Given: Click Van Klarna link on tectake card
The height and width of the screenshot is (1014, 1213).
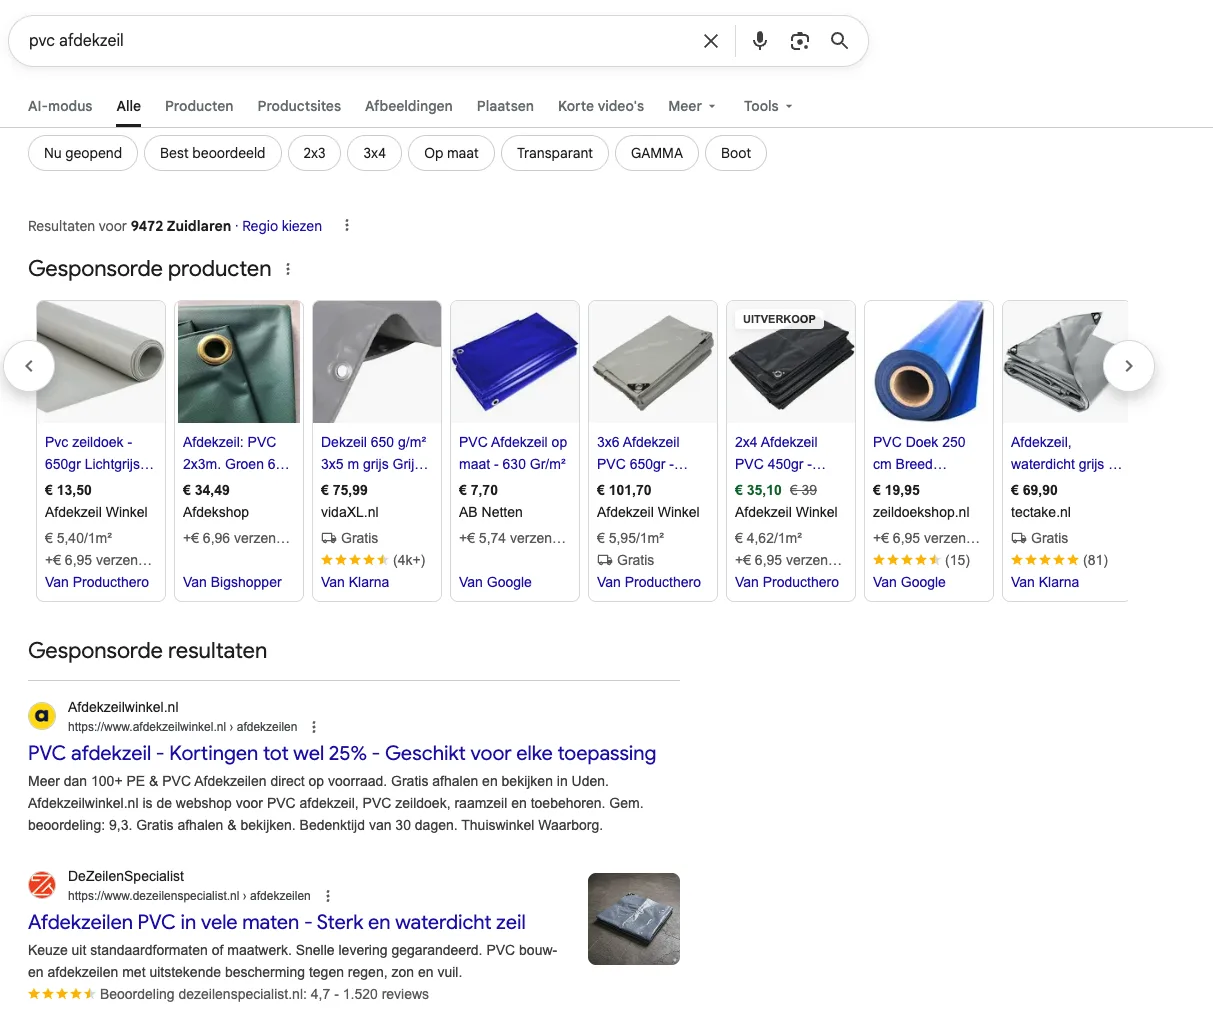Looking at the screenshot, I should click(x=1045, y=582).
